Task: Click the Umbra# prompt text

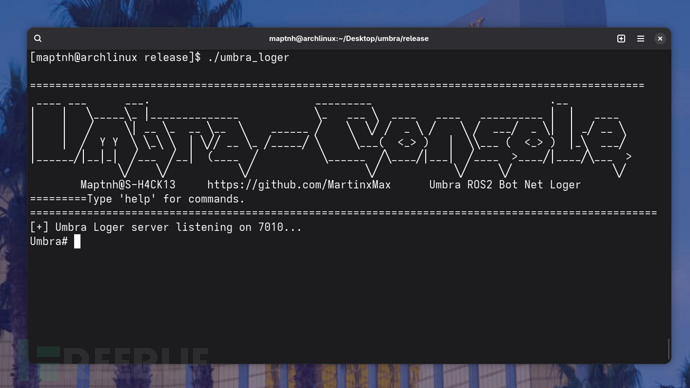Action: coord(48,242)
